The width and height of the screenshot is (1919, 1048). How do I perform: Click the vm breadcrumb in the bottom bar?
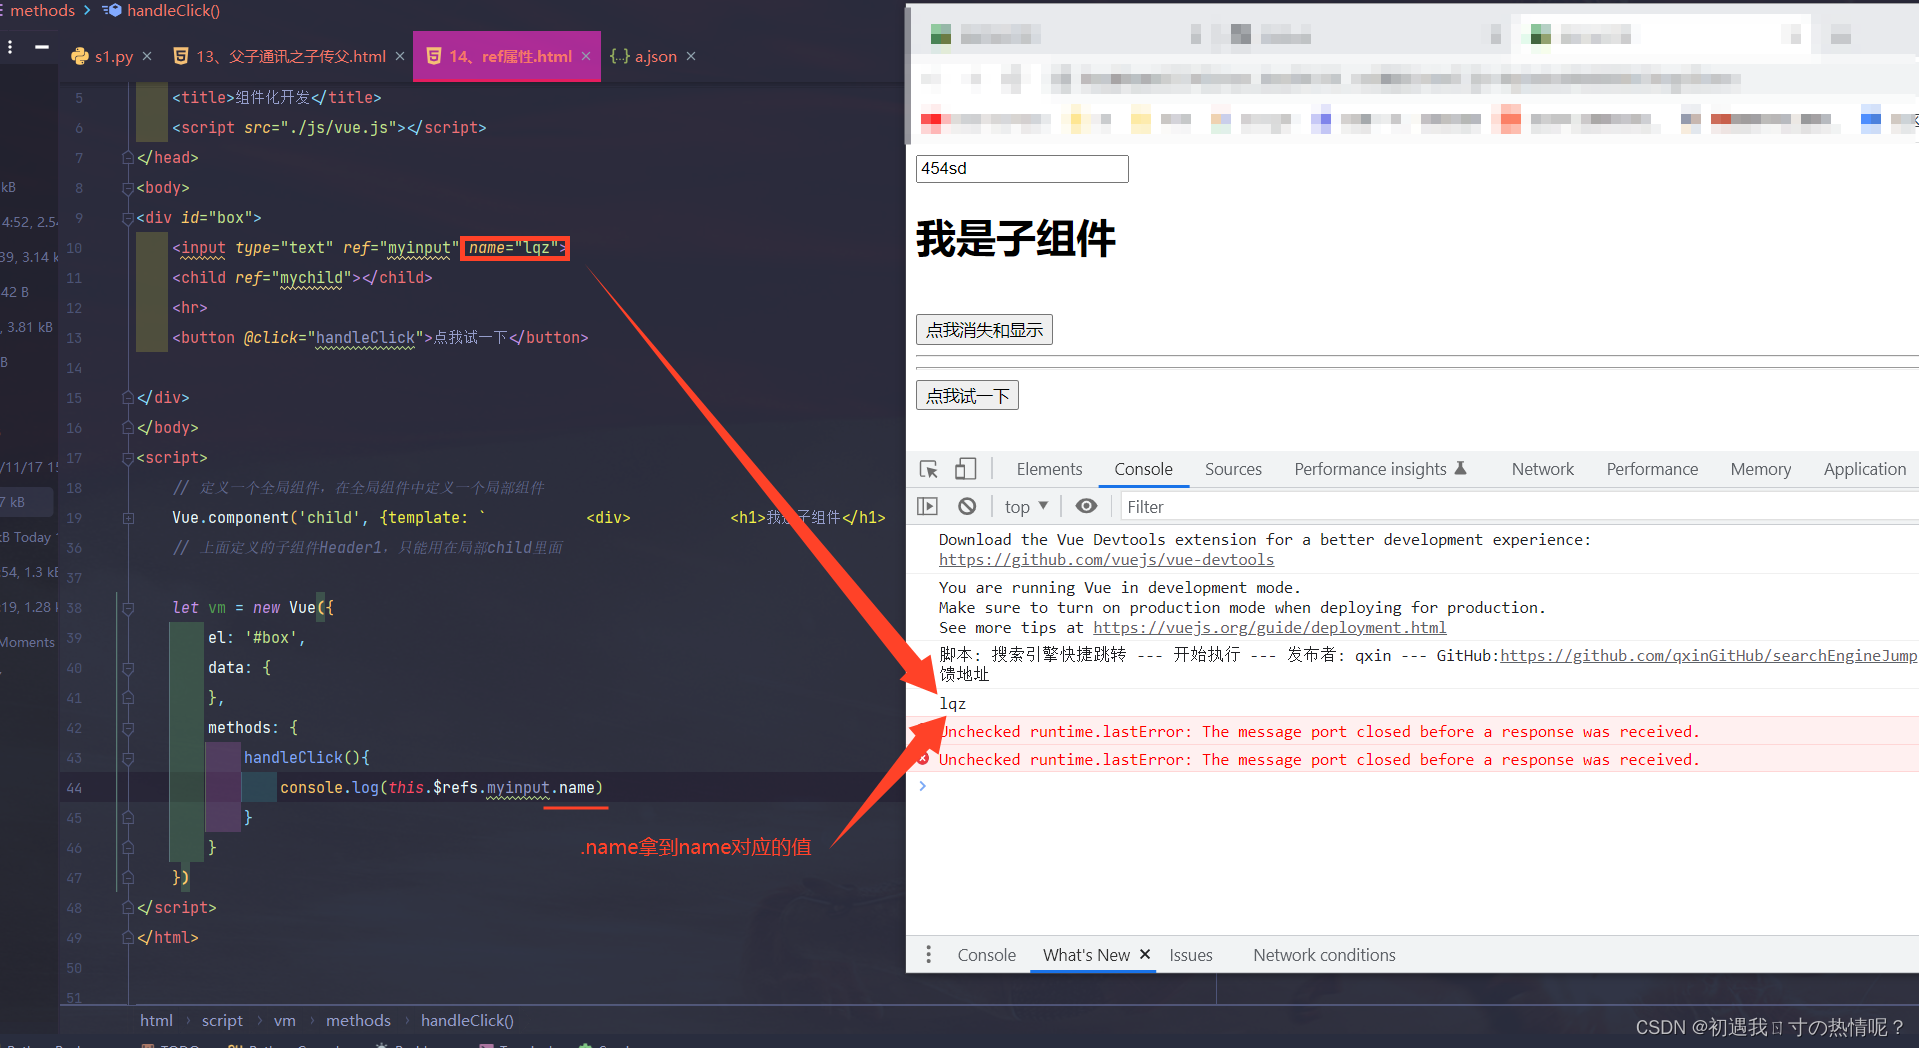click(285, 1020)
